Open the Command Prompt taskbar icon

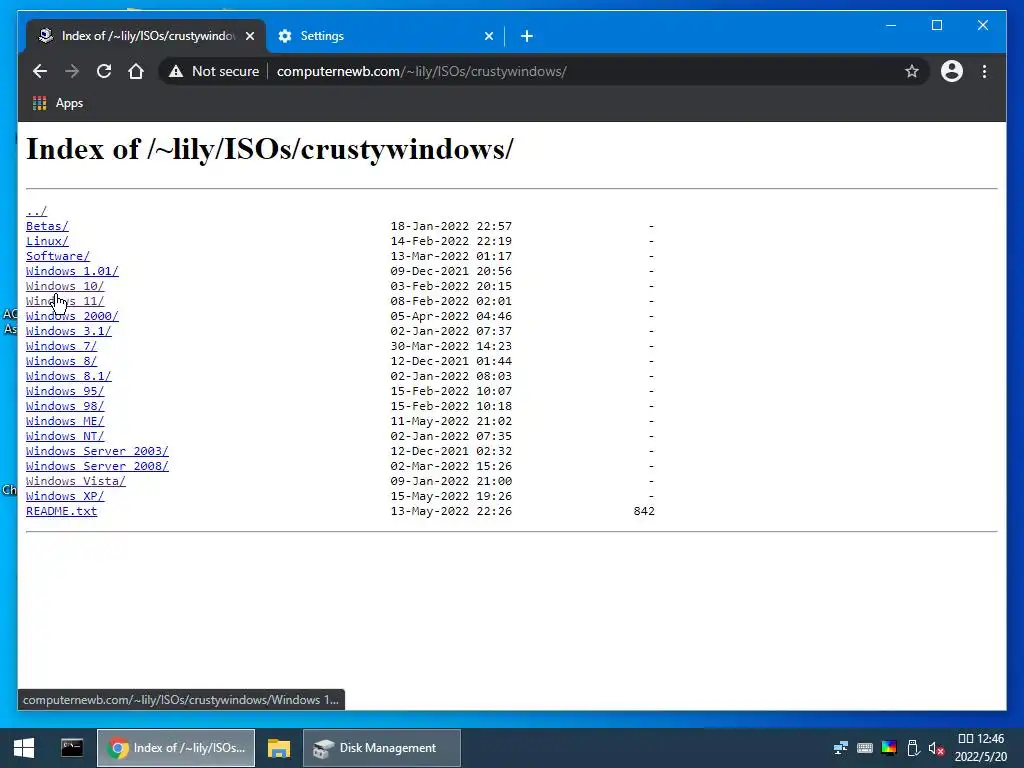click(72, 748)
